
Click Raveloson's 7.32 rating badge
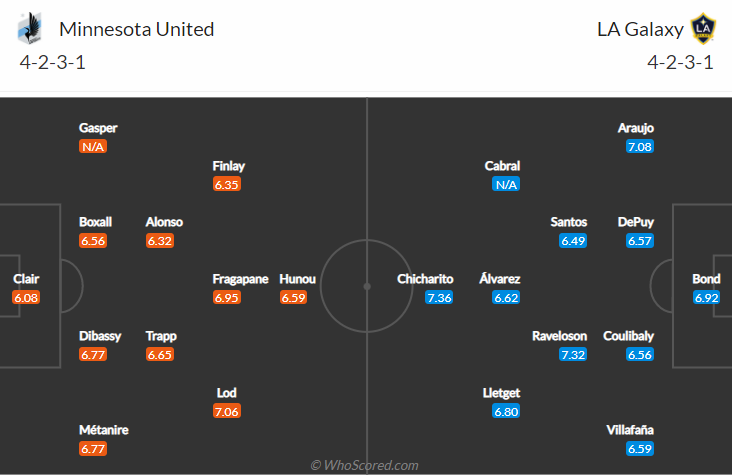pos(573,354)
